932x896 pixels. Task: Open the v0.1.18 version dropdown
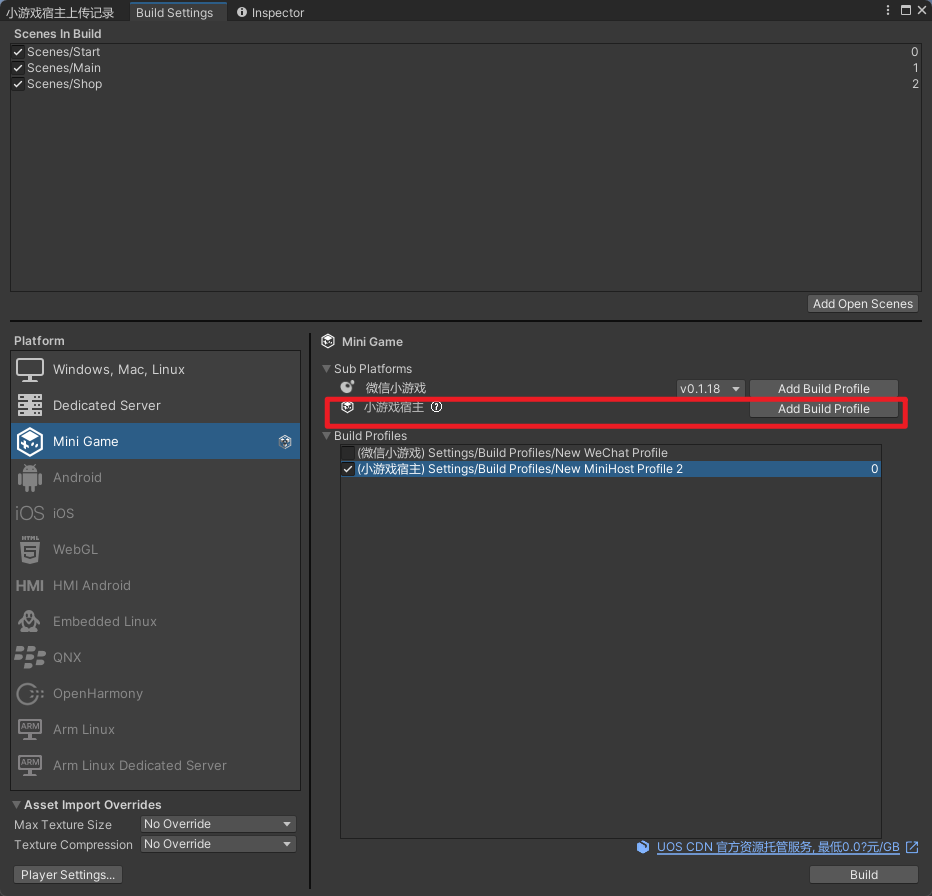pos(711,389)
